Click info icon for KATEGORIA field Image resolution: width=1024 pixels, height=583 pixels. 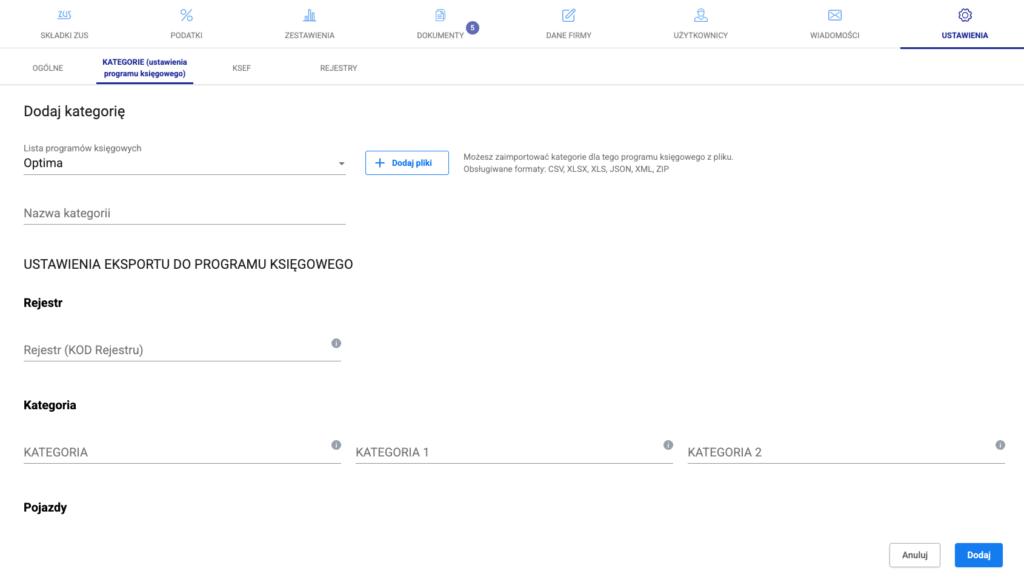(336, 445)
